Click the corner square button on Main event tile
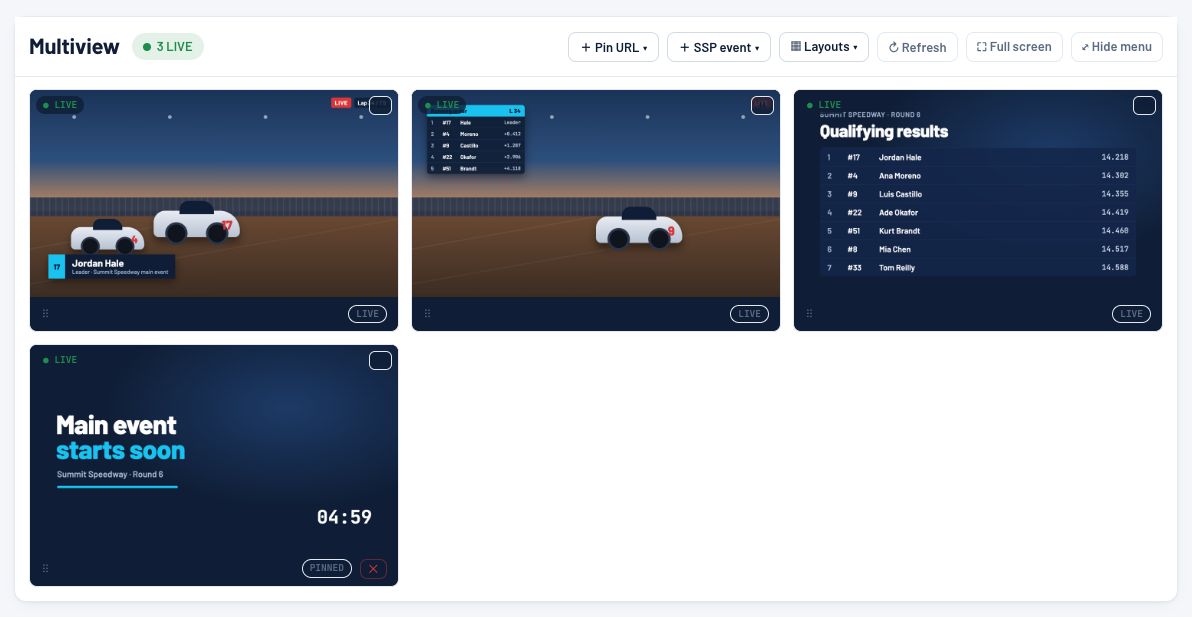 pyautogui.click(x=380, y=361)
